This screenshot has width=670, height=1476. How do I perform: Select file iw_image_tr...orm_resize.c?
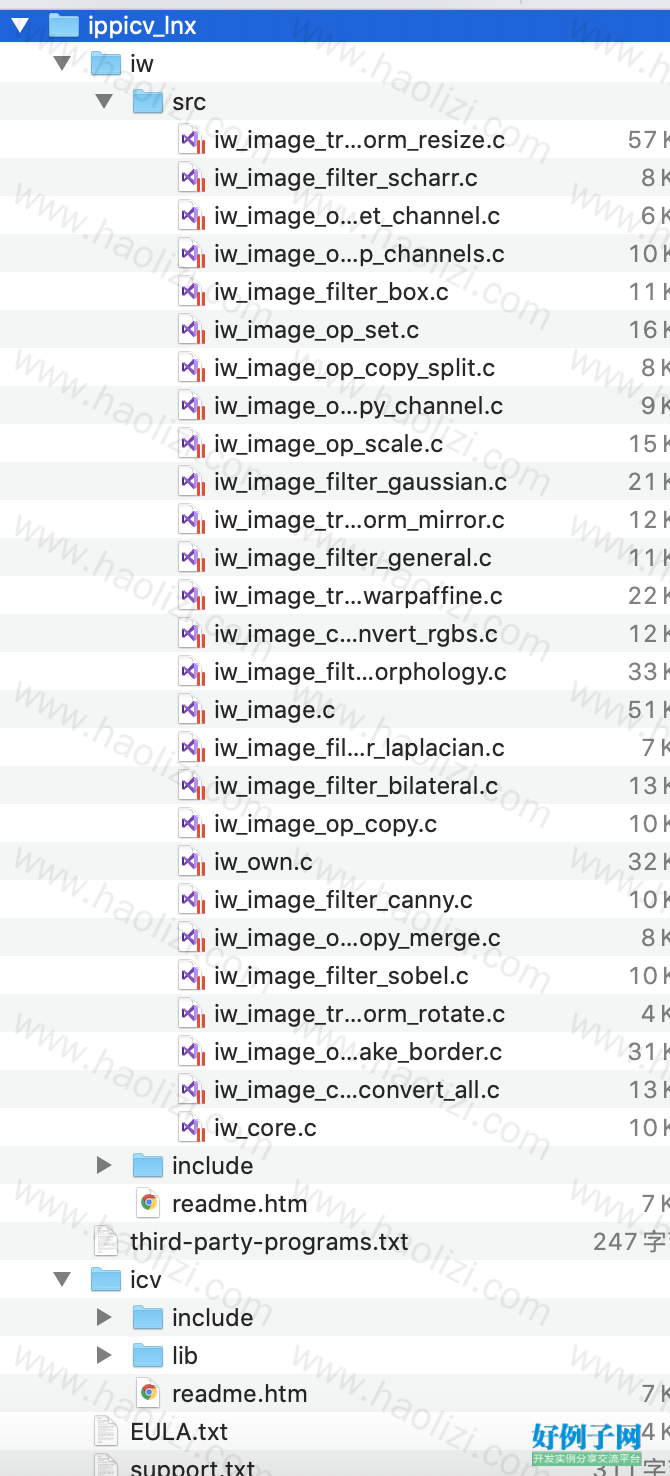(359, 140)
